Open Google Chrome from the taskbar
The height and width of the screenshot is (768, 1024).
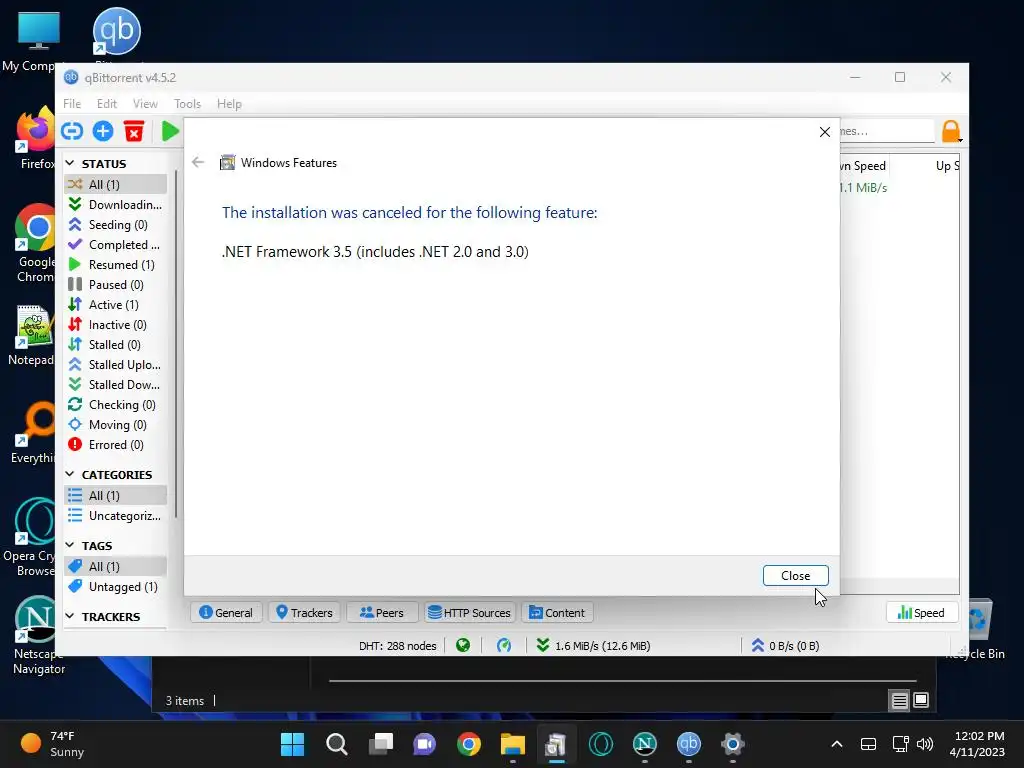coord(469,744)
